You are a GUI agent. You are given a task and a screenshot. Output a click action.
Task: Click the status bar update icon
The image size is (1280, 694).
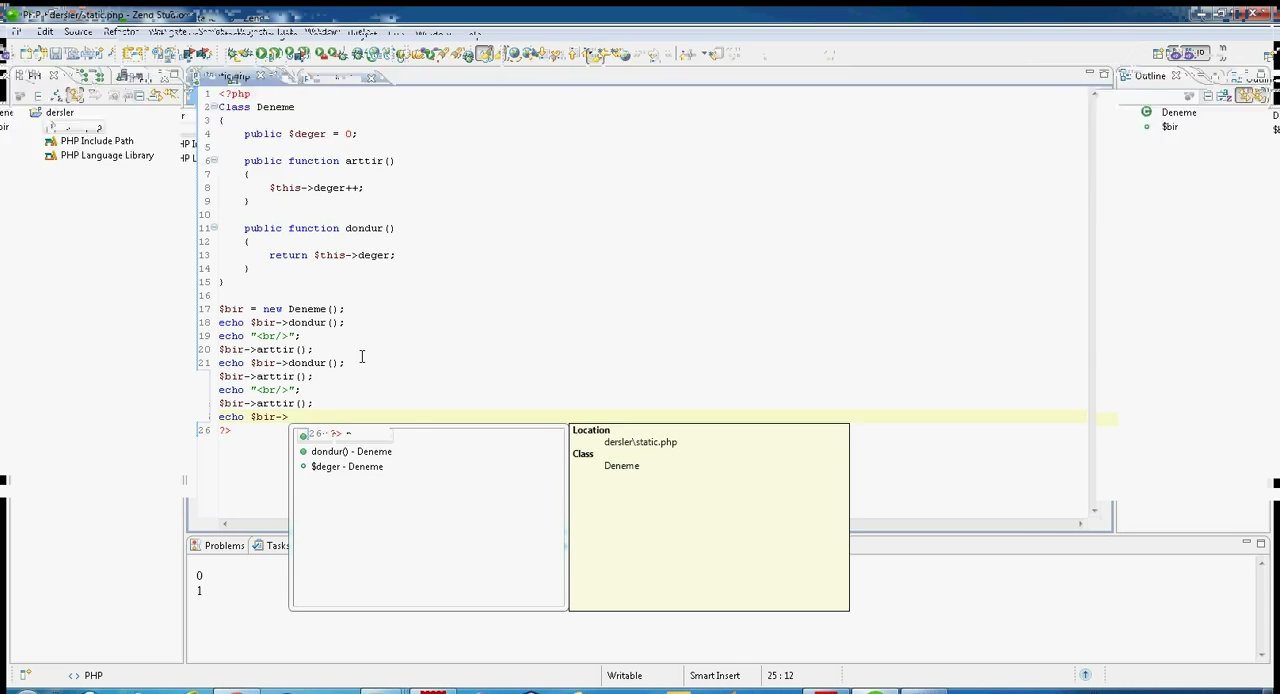pyautogui.click(x=1085, y=675)
